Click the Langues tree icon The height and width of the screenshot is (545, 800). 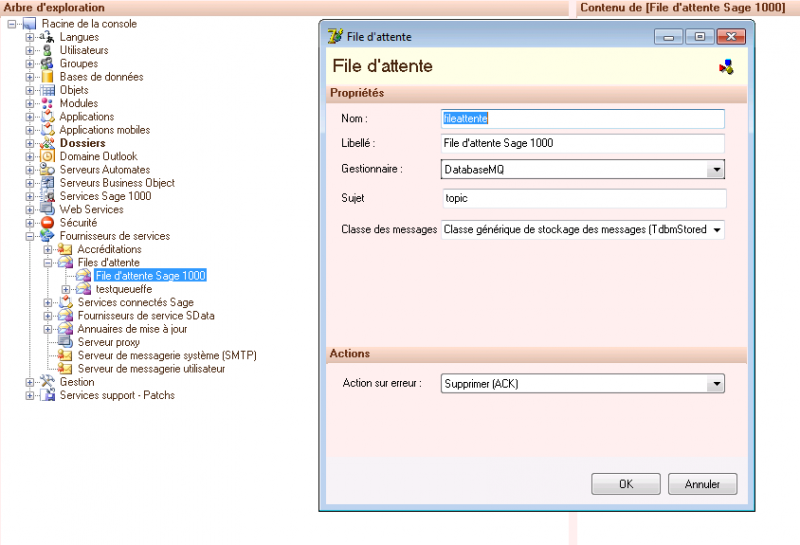[x=47, y=37]
